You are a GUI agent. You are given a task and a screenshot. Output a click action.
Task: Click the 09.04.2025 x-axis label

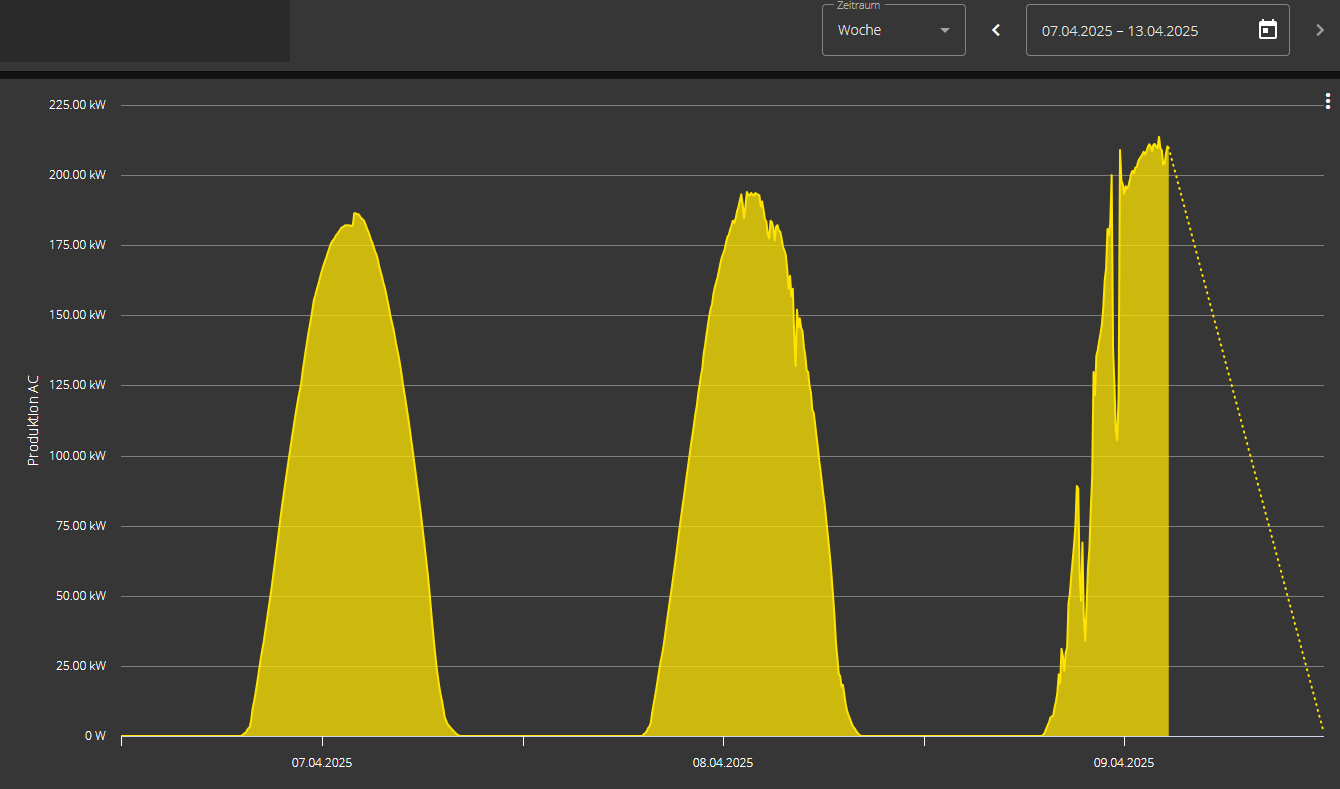(1124, 763)
